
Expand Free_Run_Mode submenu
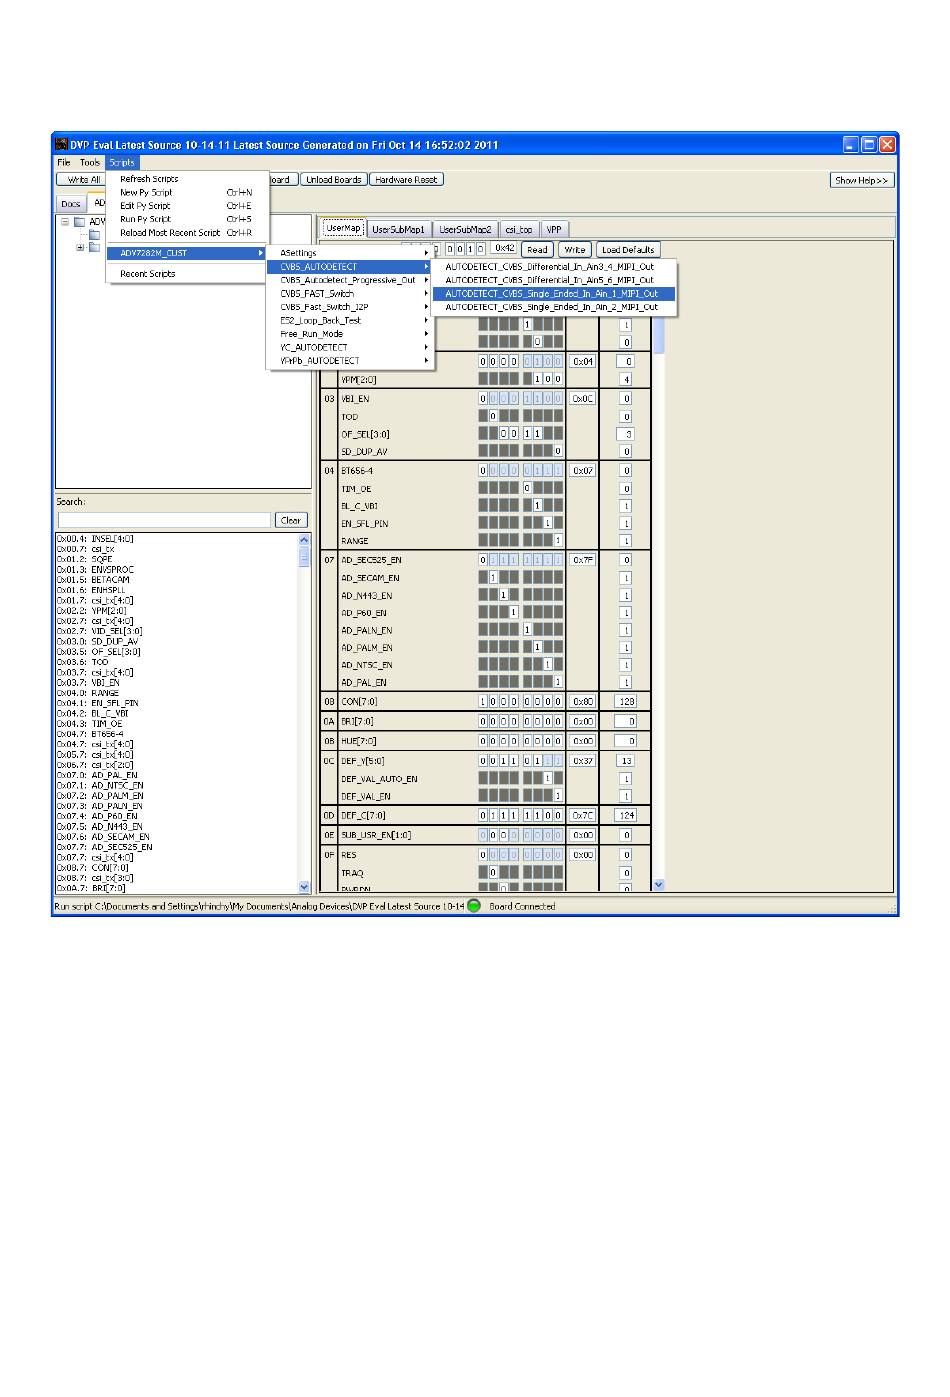(x=350, y=334)
